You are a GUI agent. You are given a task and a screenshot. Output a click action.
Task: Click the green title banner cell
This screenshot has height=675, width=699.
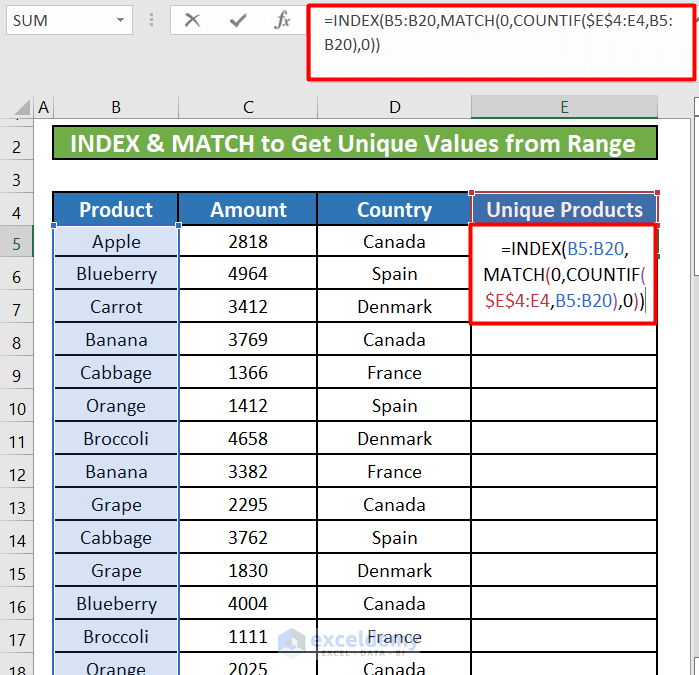(x=355, y=144)
